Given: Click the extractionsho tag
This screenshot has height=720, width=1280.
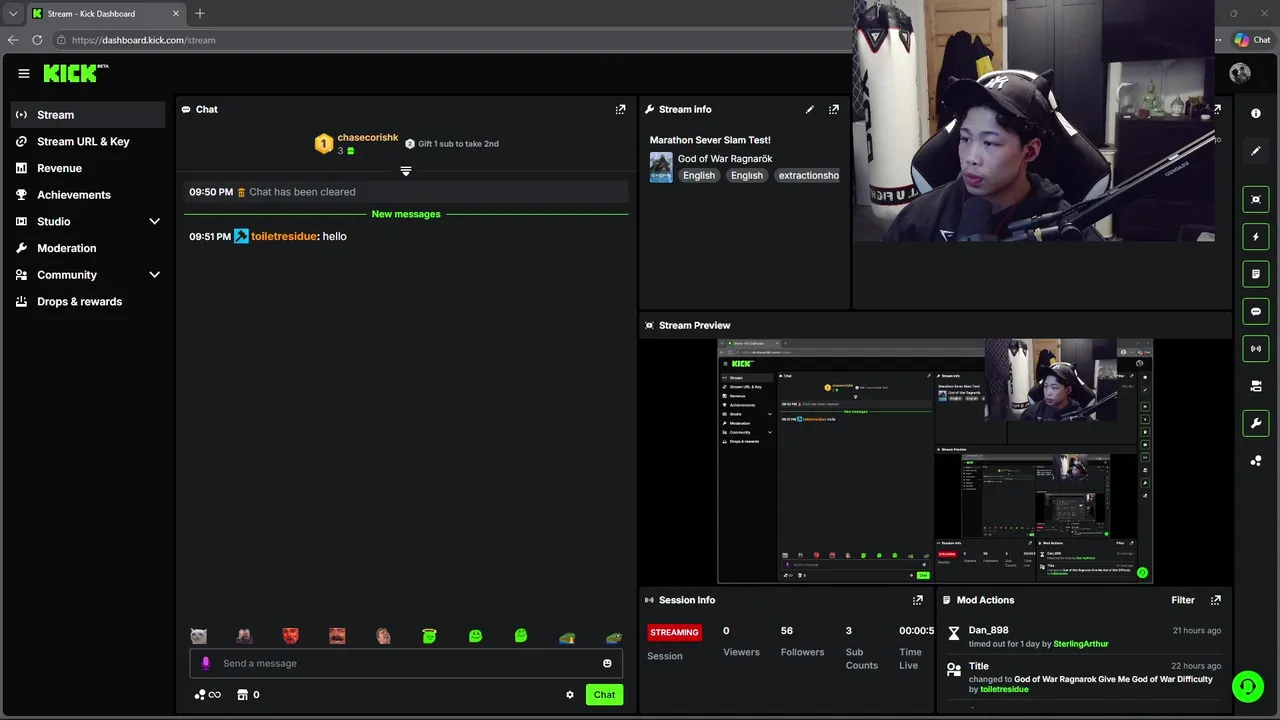Looking at the screenshot, I should click(808, 175).
